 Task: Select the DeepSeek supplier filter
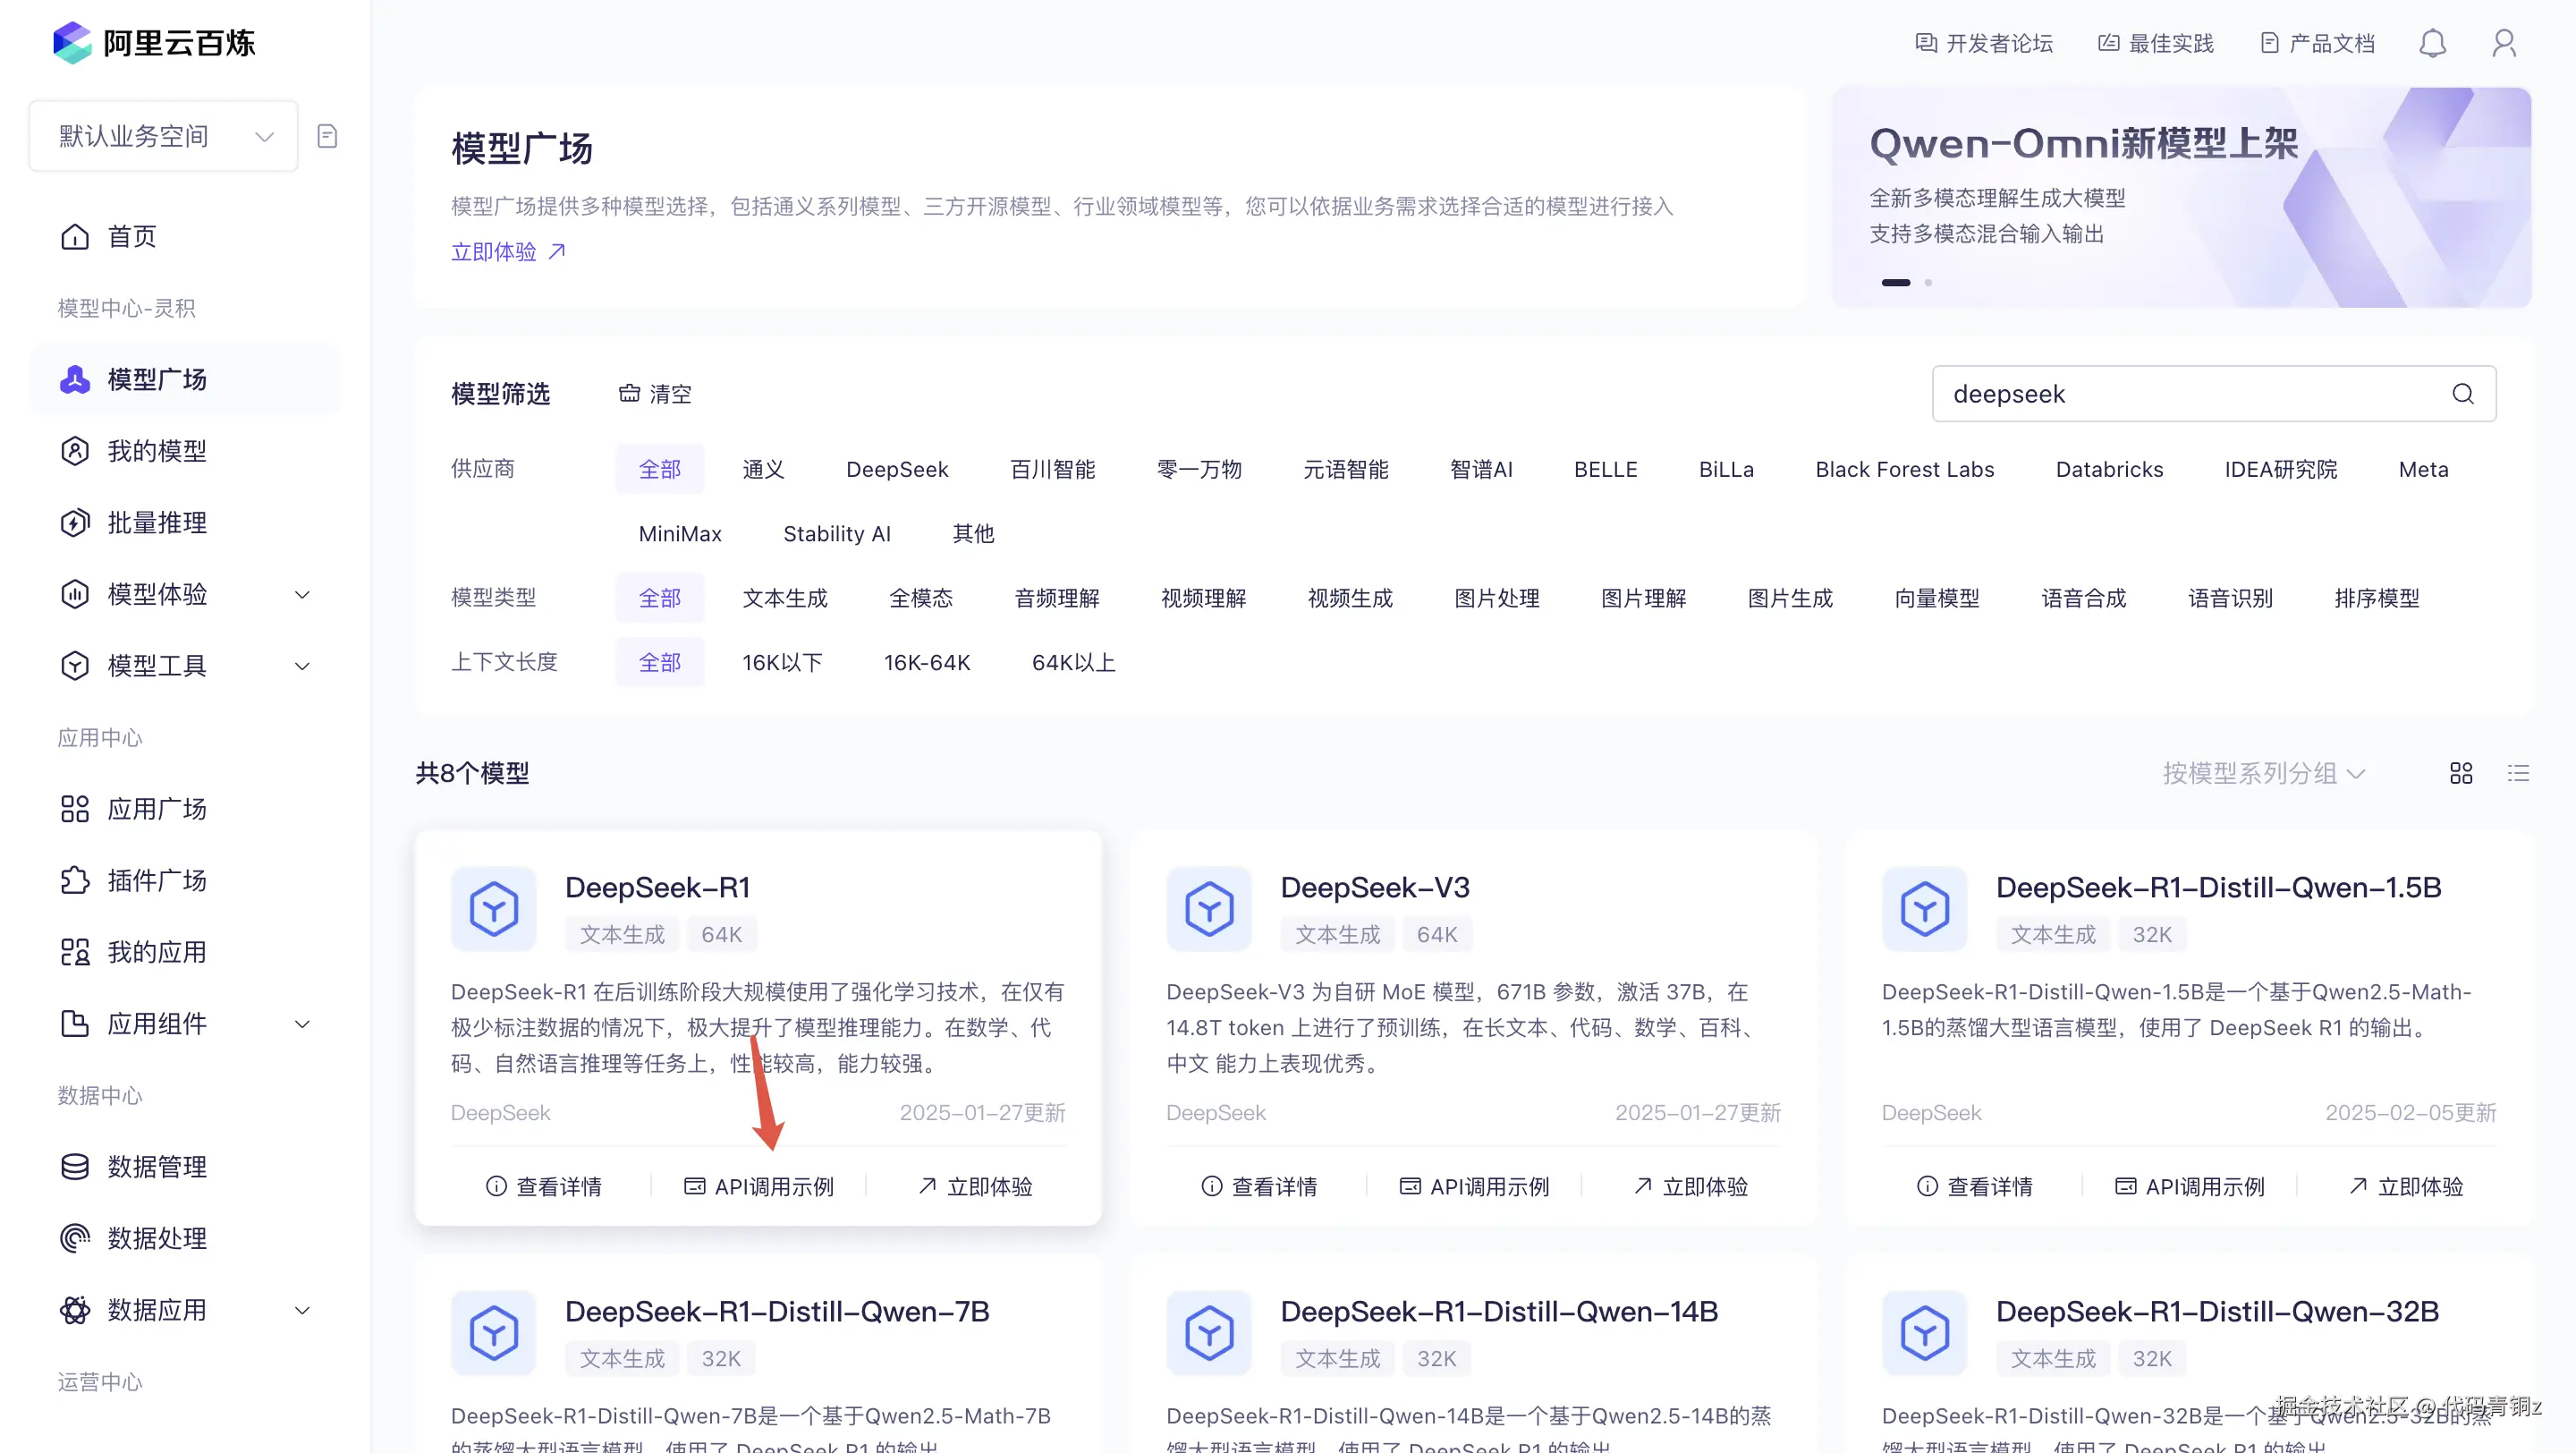(896, 469)
